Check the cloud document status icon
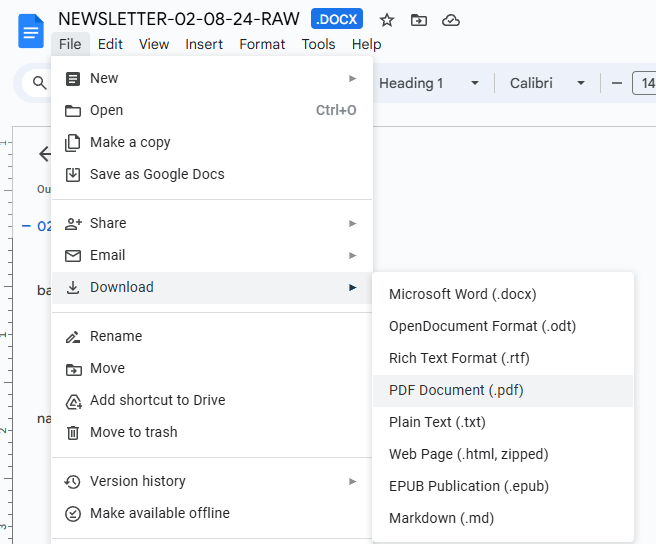This screenshot has width=656, height=544. click(x=451, y=20)
